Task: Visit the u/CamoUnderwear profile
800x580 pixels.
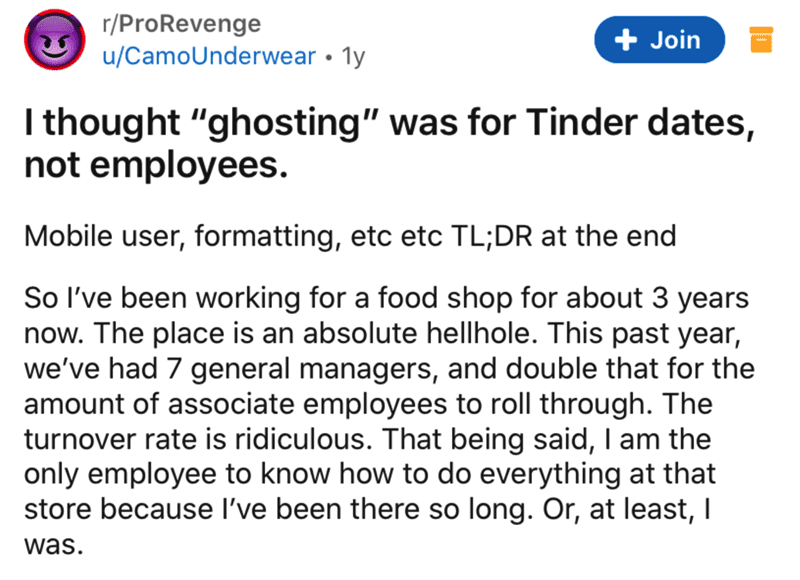Action: pos(209,56)
